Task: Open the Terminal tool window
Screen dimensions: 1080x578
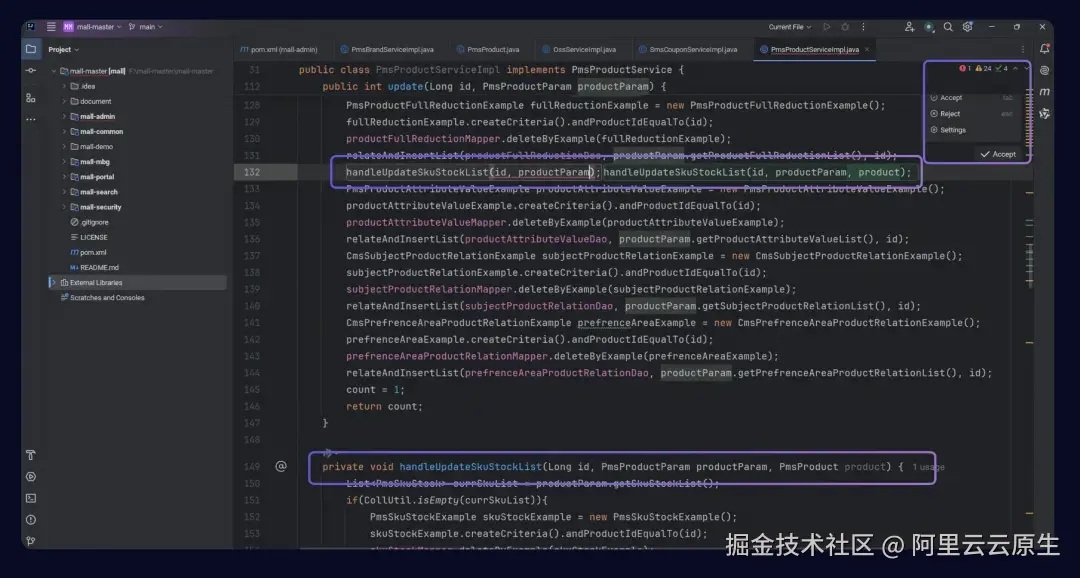Action: (30, 498)
